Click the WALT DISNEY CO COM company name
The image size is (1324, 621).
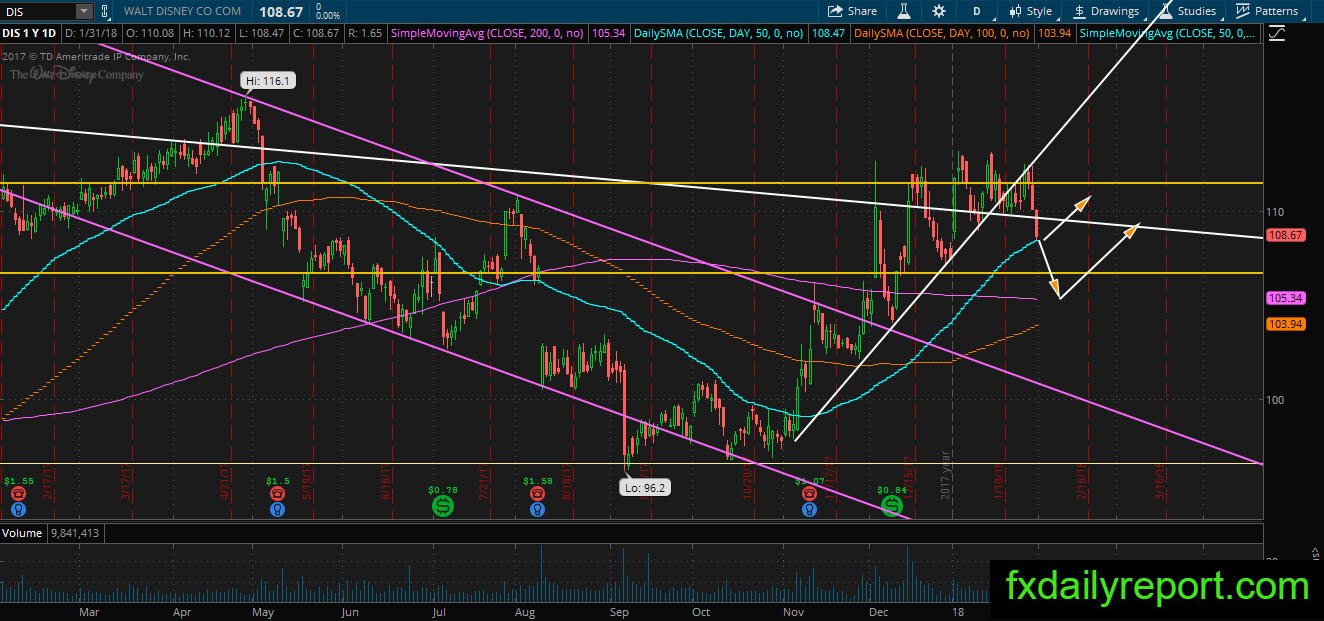(x=182, y=12)
